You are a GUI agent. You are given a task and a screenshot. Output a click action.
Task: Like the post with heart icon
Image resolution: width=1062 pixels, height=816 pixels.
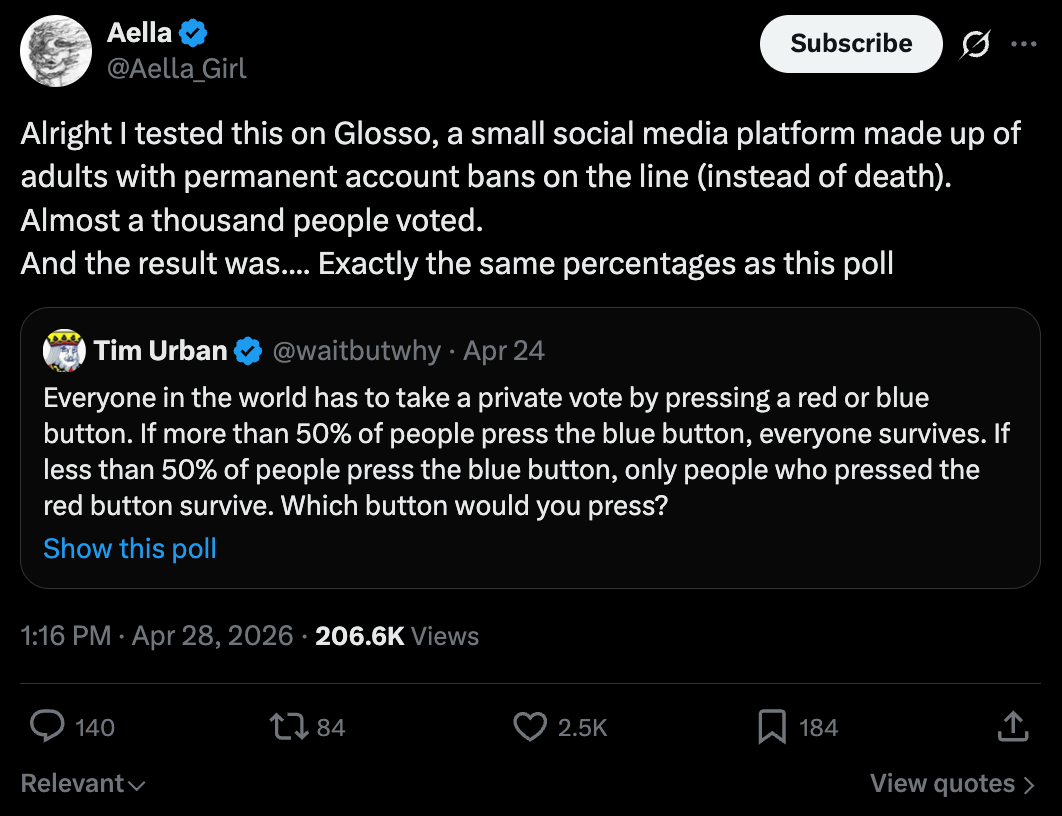pyautogui.click(x=530, y=727)
